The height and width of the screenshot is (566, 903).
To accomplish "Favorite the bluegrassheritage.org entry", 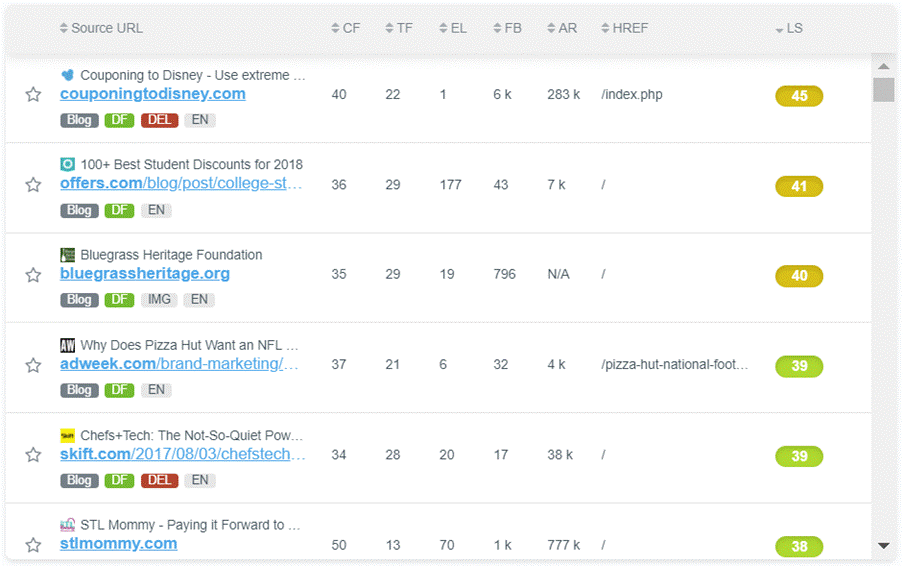I will tap(33, 275).
